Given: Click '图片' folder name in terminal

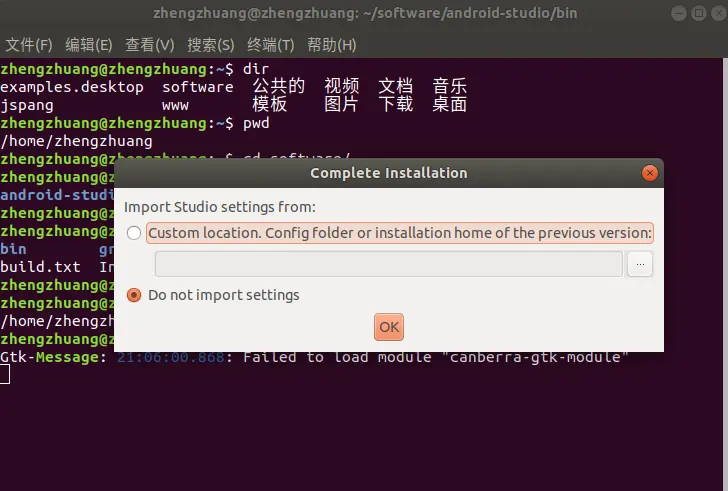Looking at the screenshot, I should tap(341, 104).
